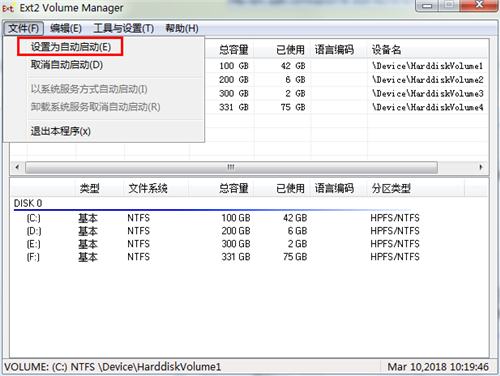Click HPFS/NTFS cell in (F:) row
Viewport: 500px width, 376px height.
point(395,257)
